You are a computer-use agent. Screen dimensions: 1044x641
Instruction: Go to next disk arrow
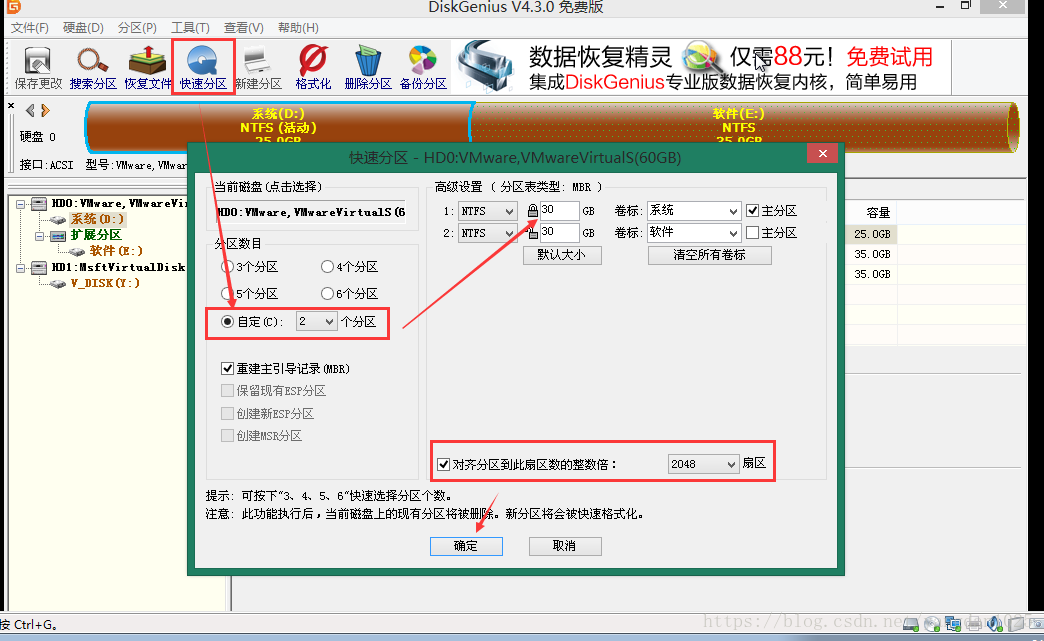point(45,110)
